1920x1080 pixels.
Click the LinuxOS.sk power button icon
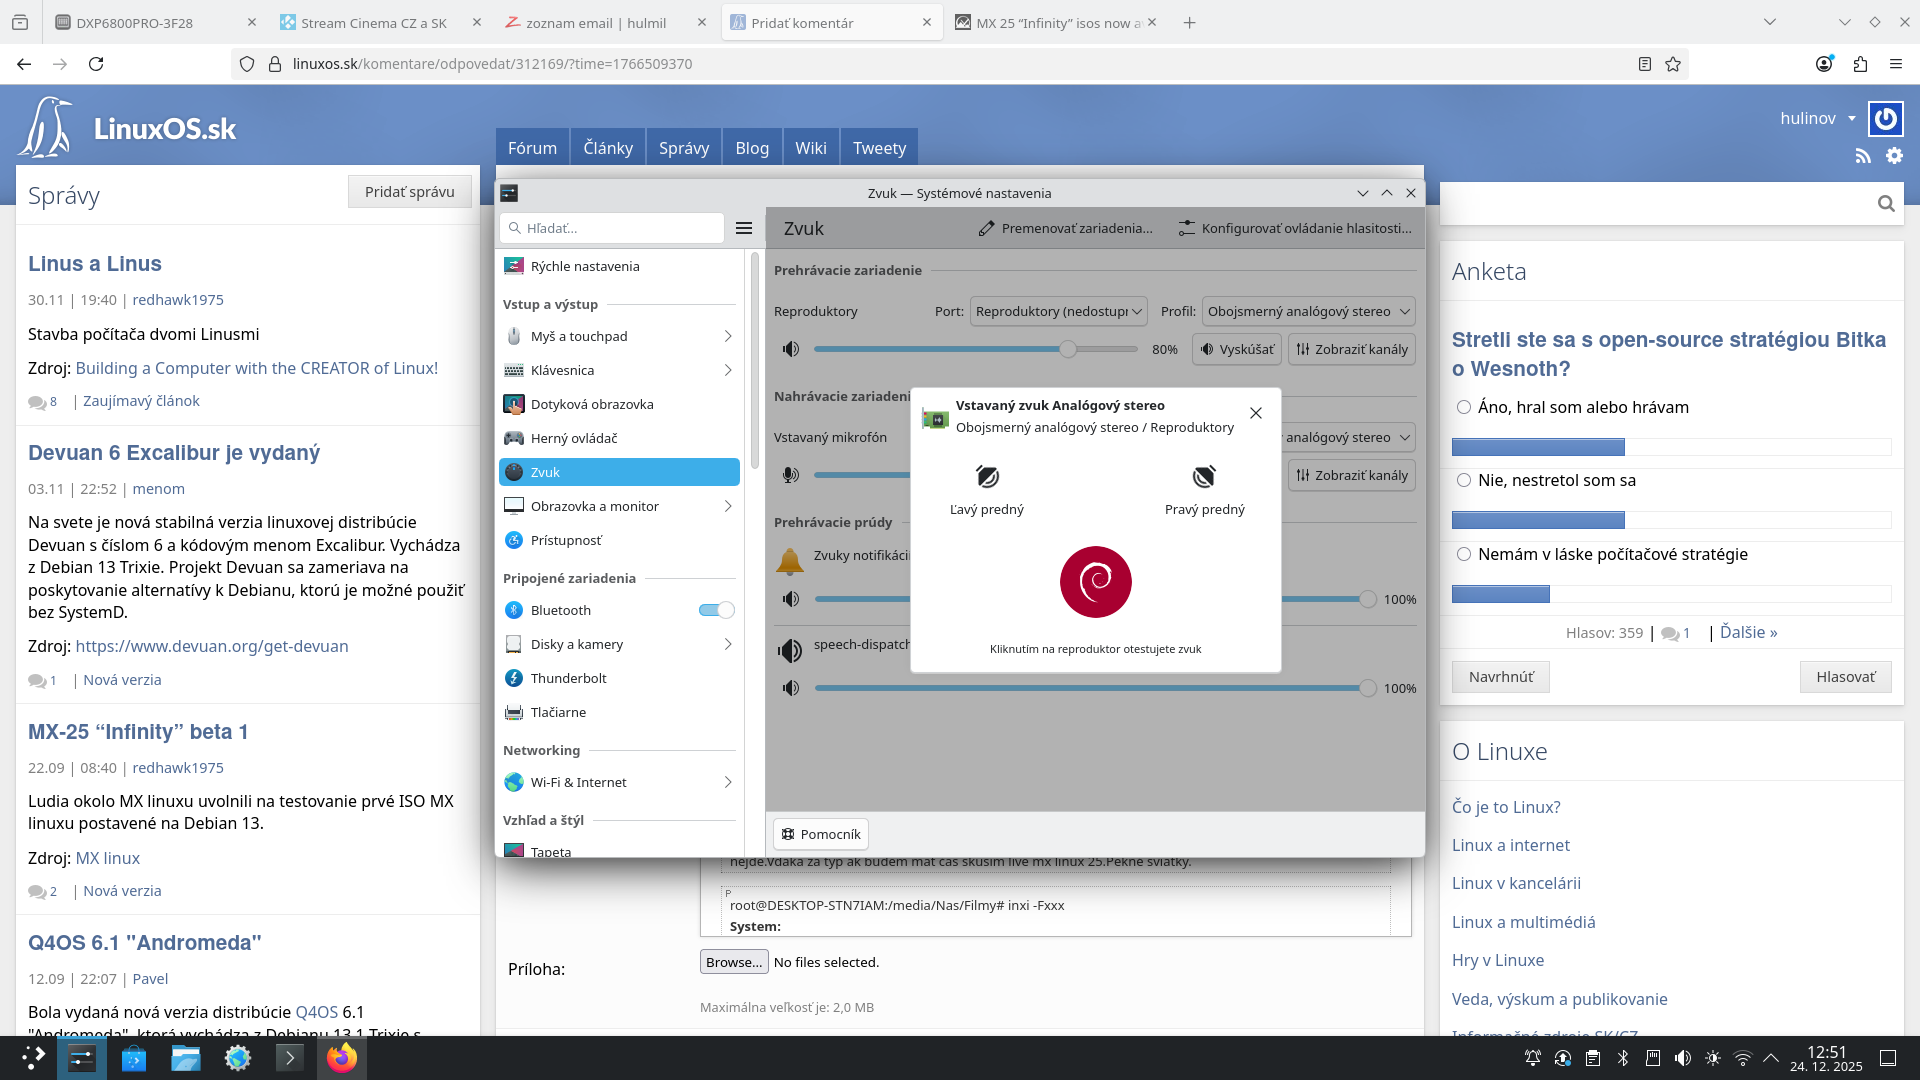(x=1886, y=119)
